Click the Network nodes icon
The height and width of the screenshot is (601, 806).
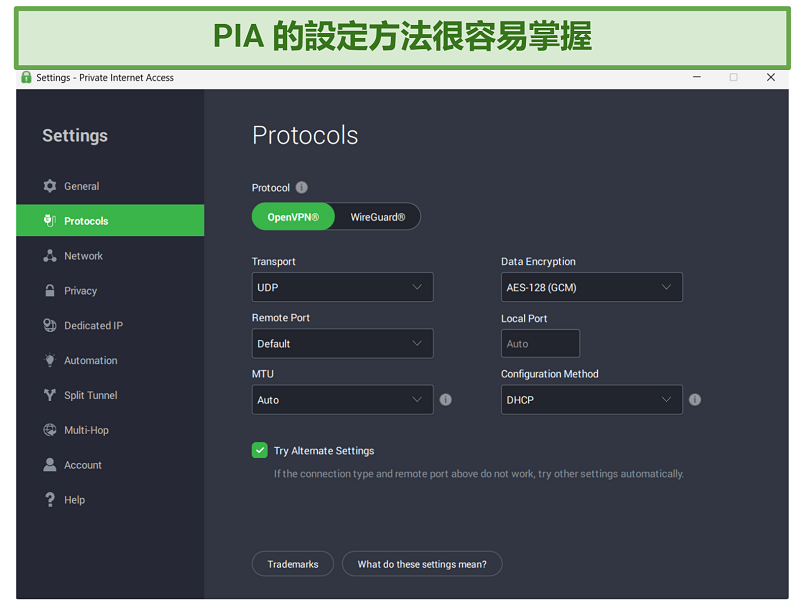click(x=50, y=256)
